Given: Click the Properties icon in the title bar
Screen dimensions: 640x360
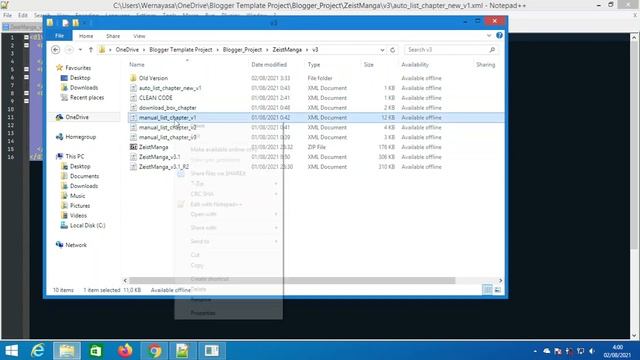Looking at the screenshot, I should click(65, 23).
